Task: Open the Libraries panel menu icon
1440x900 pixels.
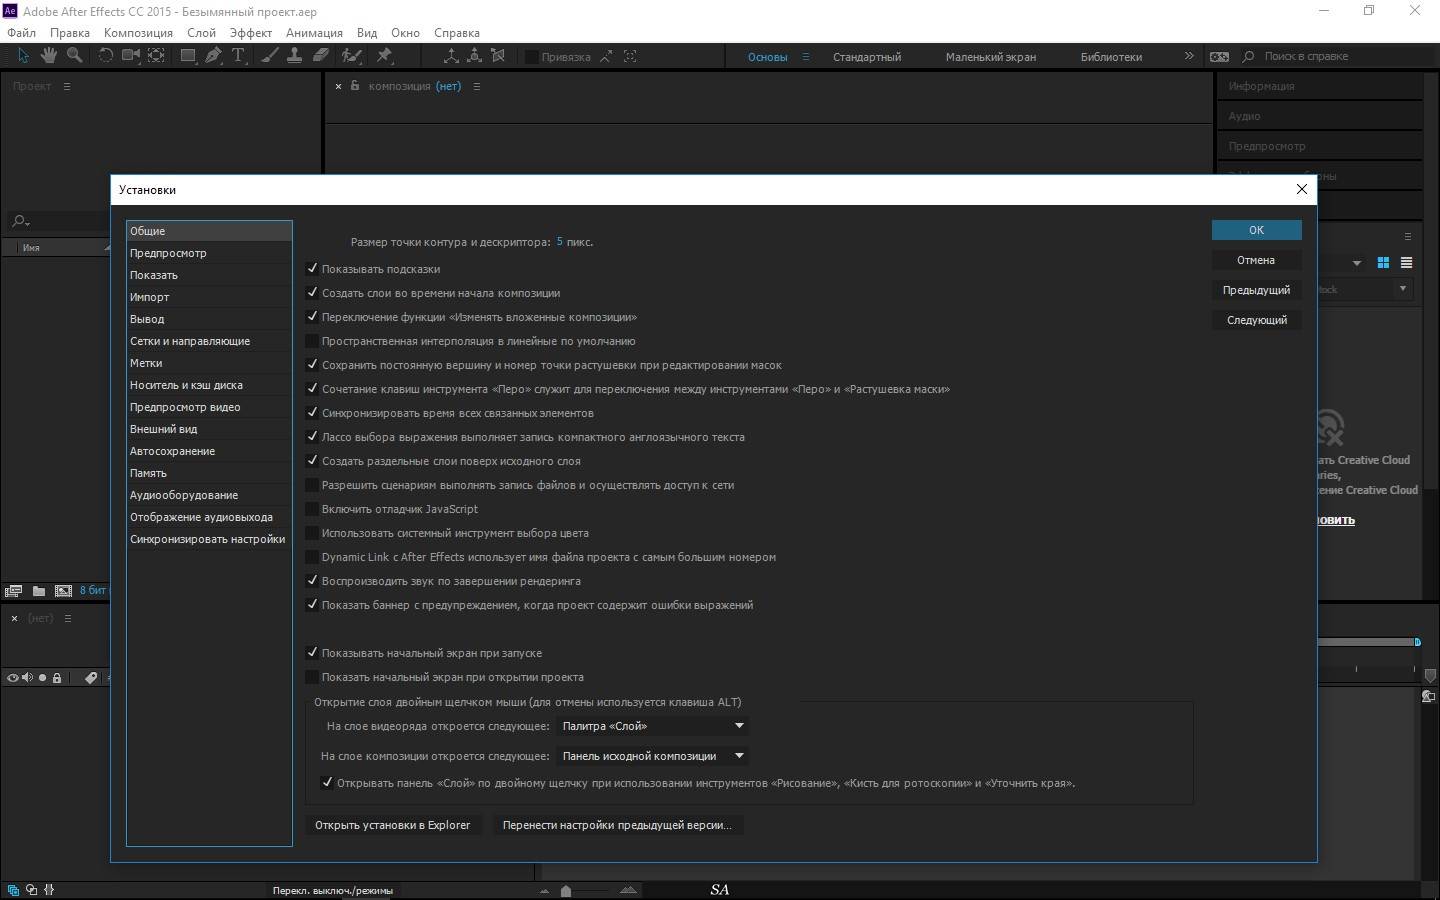Action: [1407, 237]
